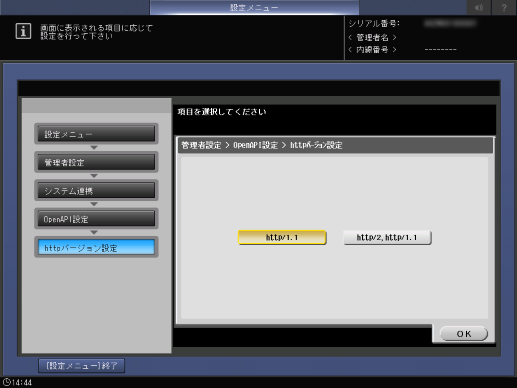
Task: Confirm with the OK button
Action: point(464,334)
